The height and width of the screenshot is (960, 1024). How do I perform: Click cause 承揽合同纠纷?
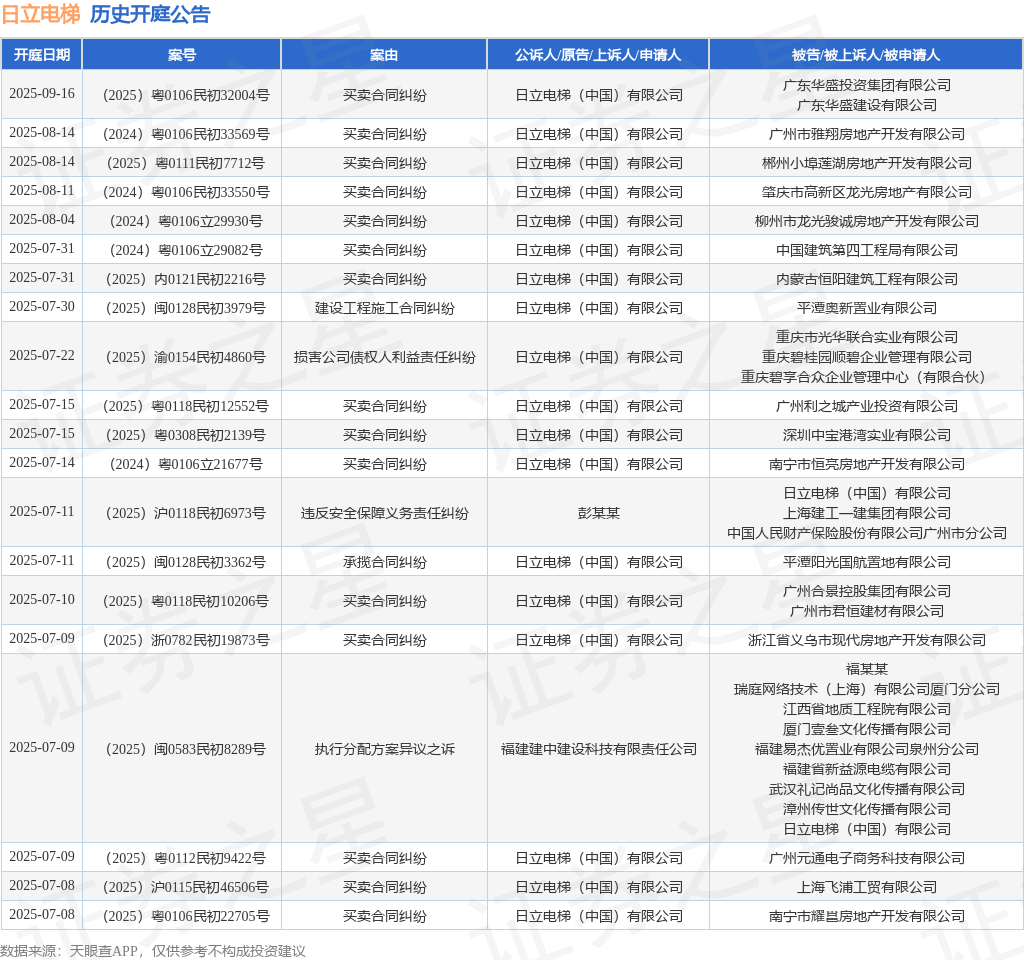coord(384,562)
